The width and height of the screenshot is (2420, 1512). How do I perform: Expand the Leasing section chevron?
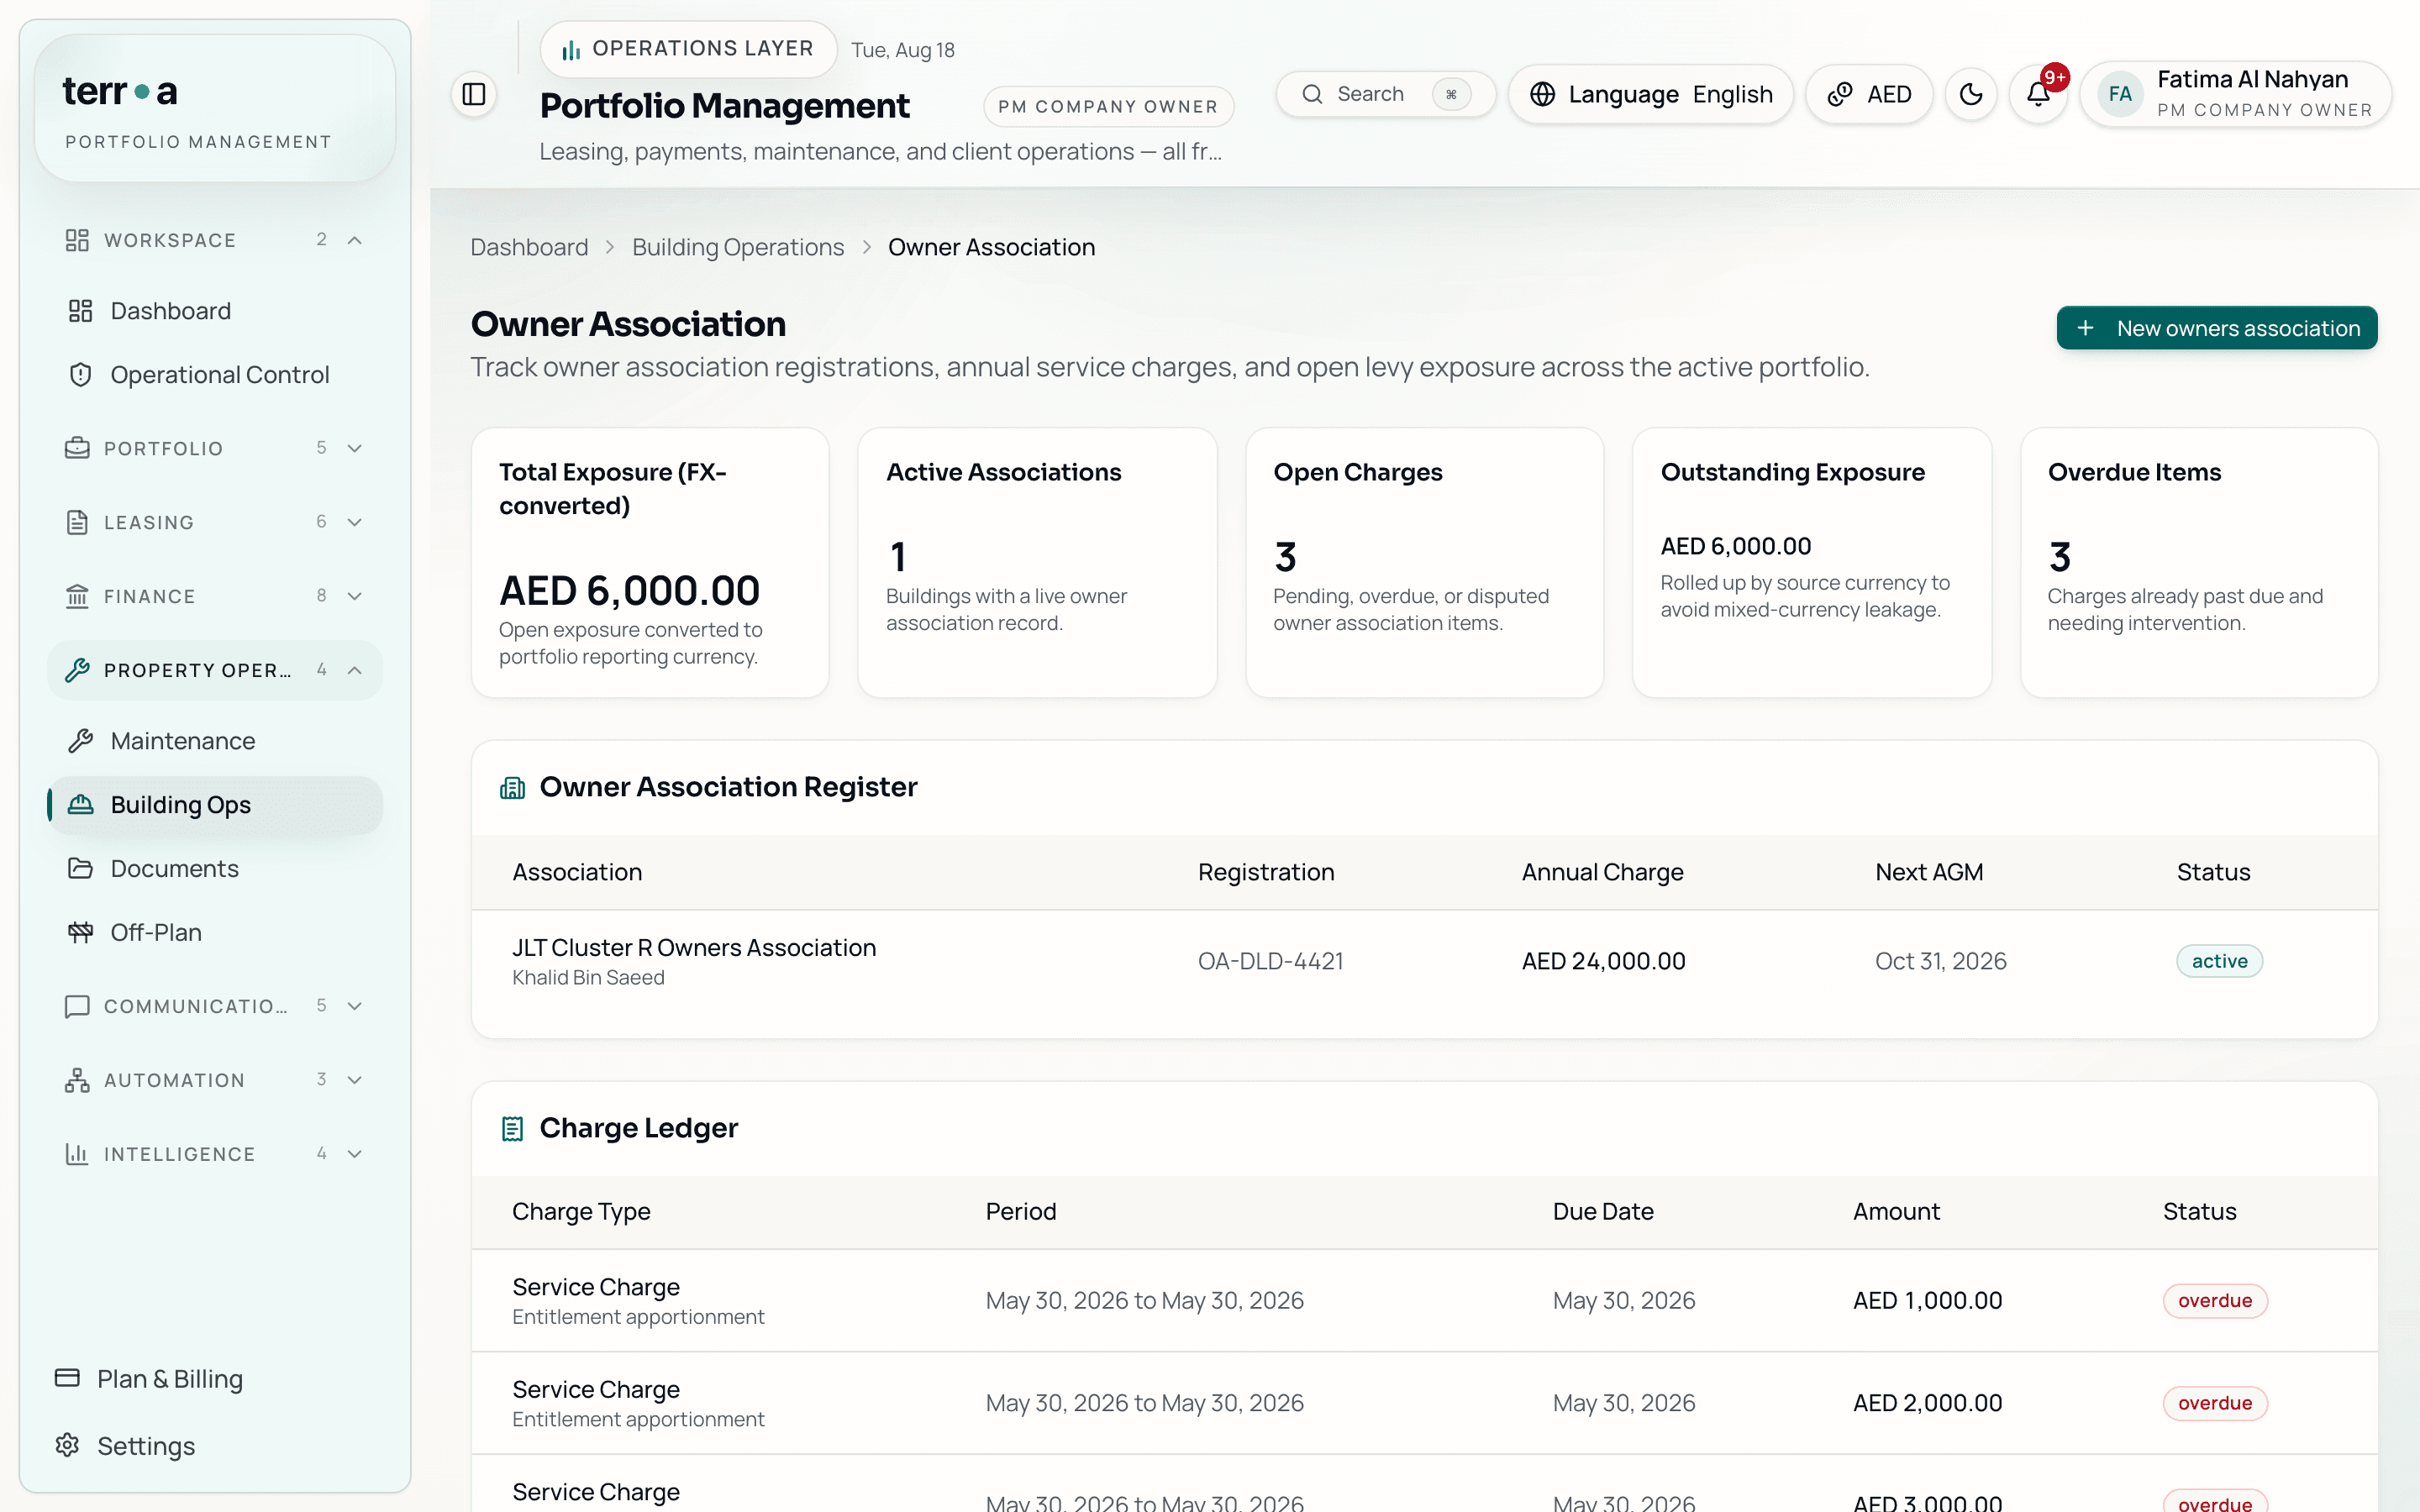tap(355, 522)
